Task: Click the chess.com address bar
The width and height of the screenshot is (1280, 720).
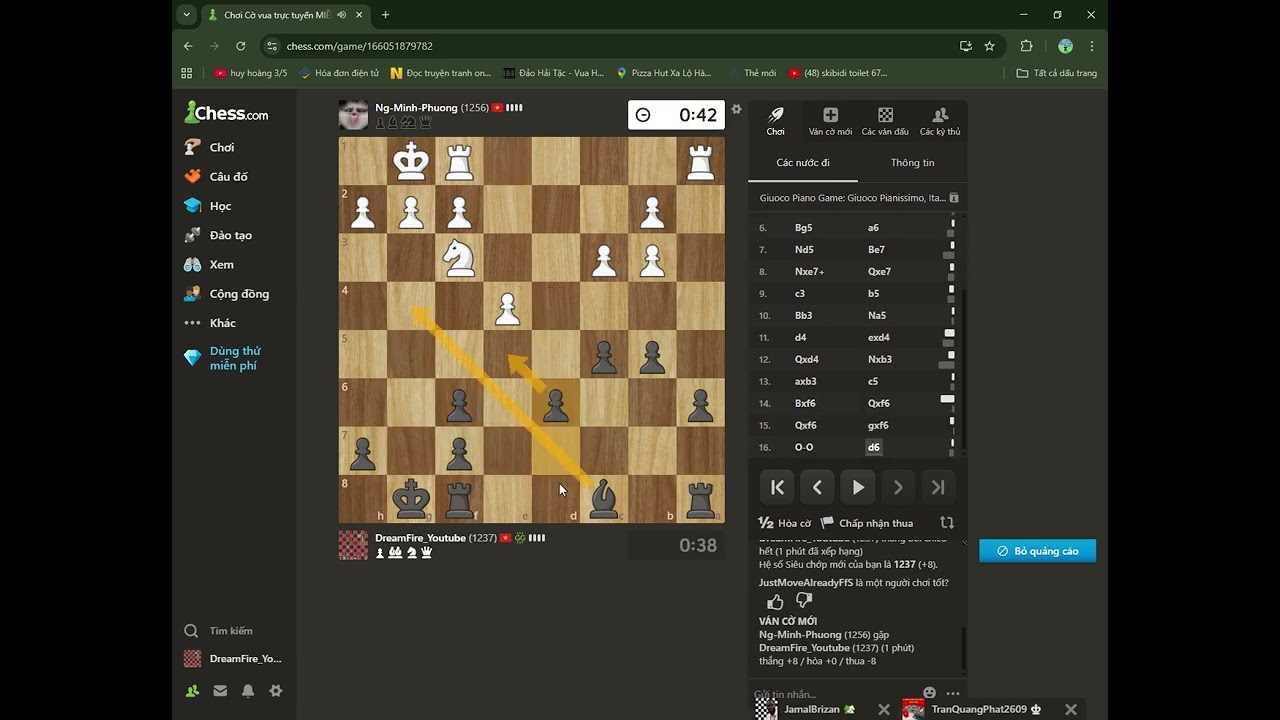Action: 610,46
